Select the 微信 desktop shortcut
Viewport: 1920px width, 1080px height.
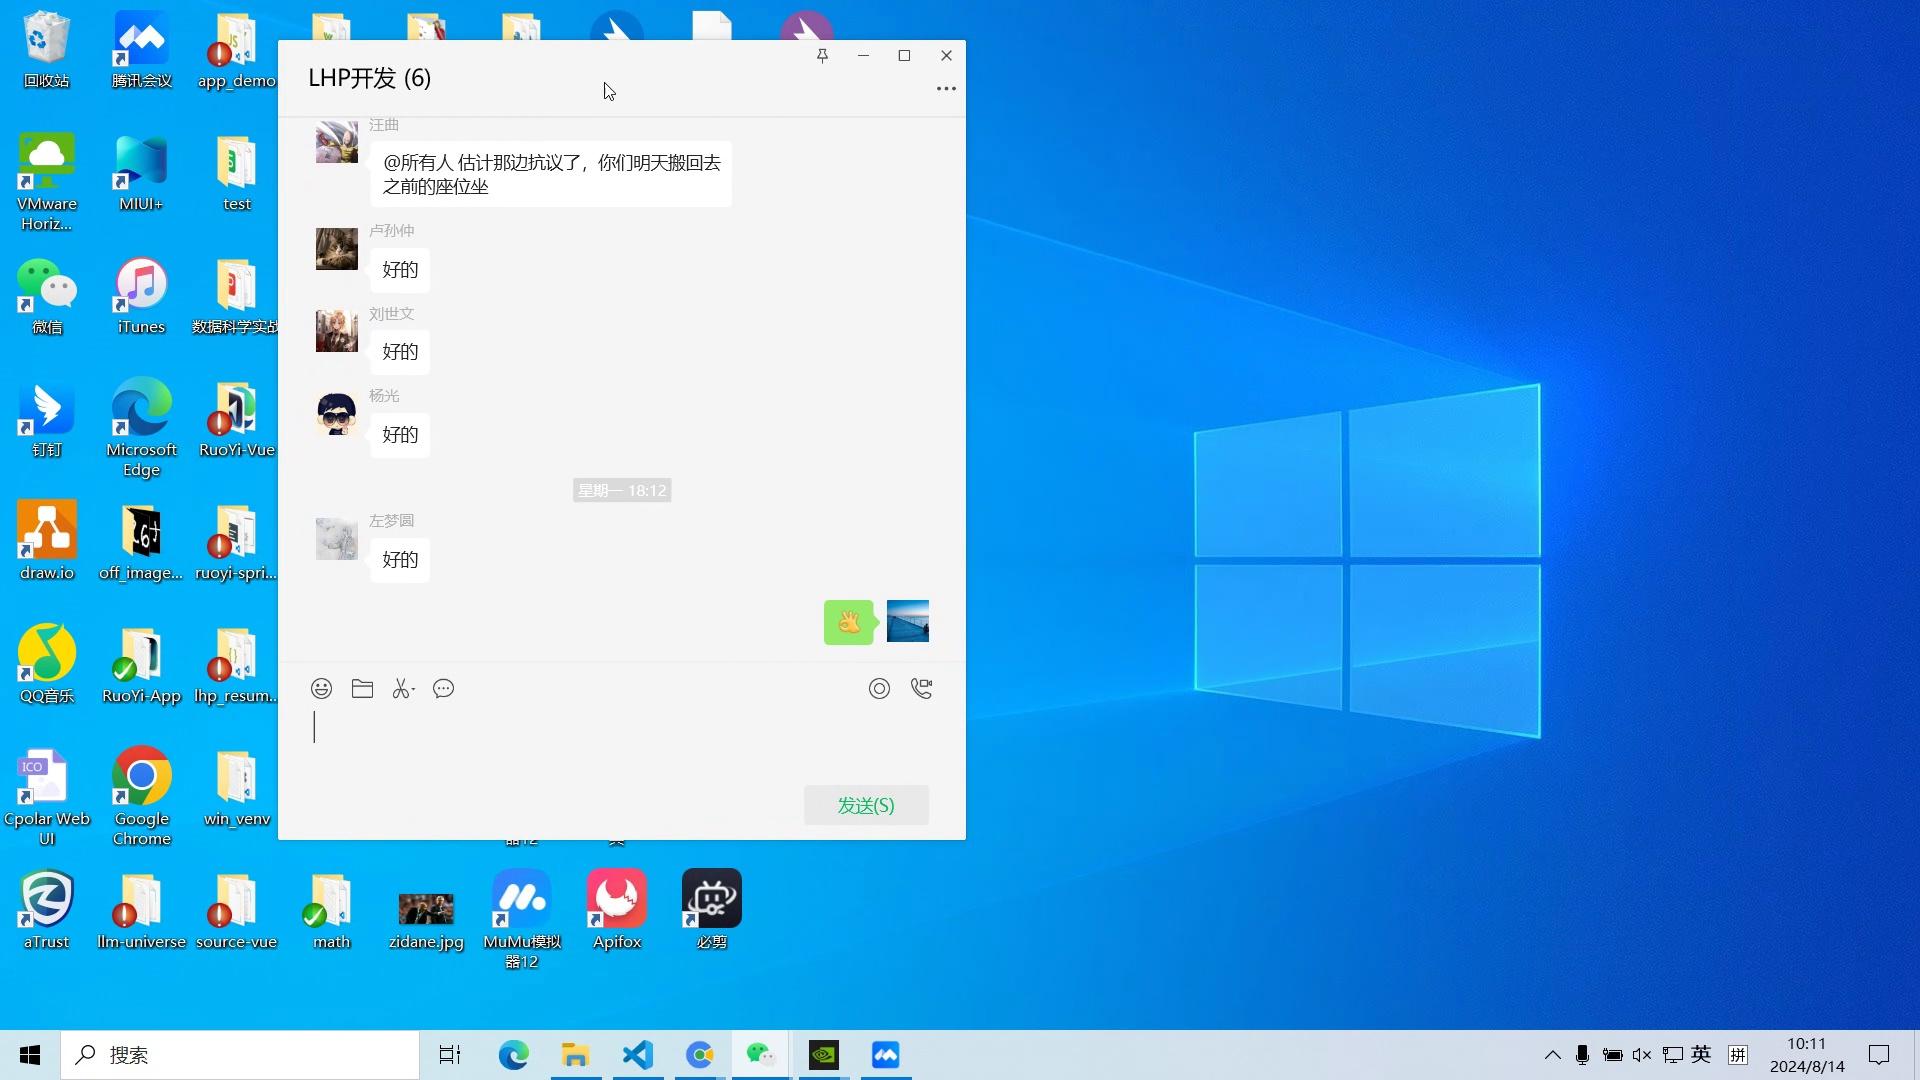click(47, 296)
